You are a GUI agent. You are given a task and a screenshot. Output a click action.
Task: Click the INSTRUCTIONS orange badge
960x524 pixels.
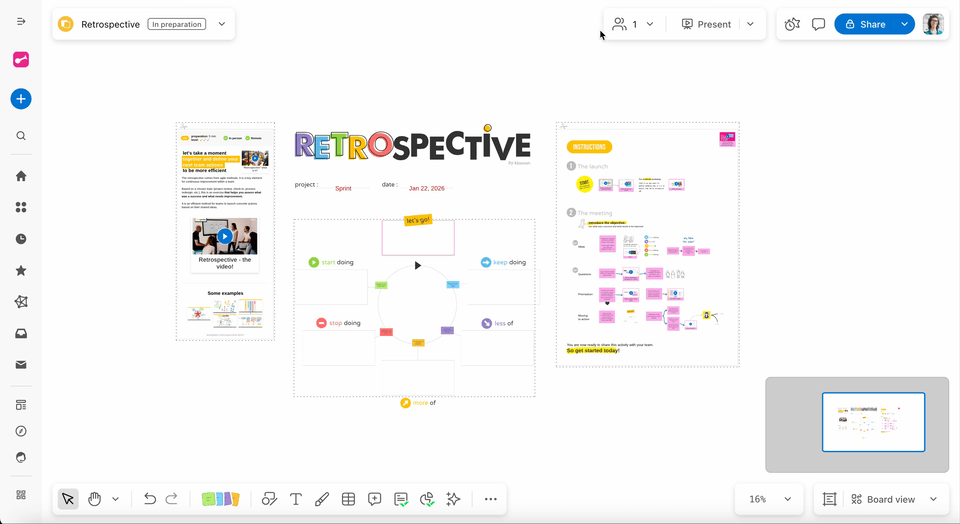[x=589, y=147]
